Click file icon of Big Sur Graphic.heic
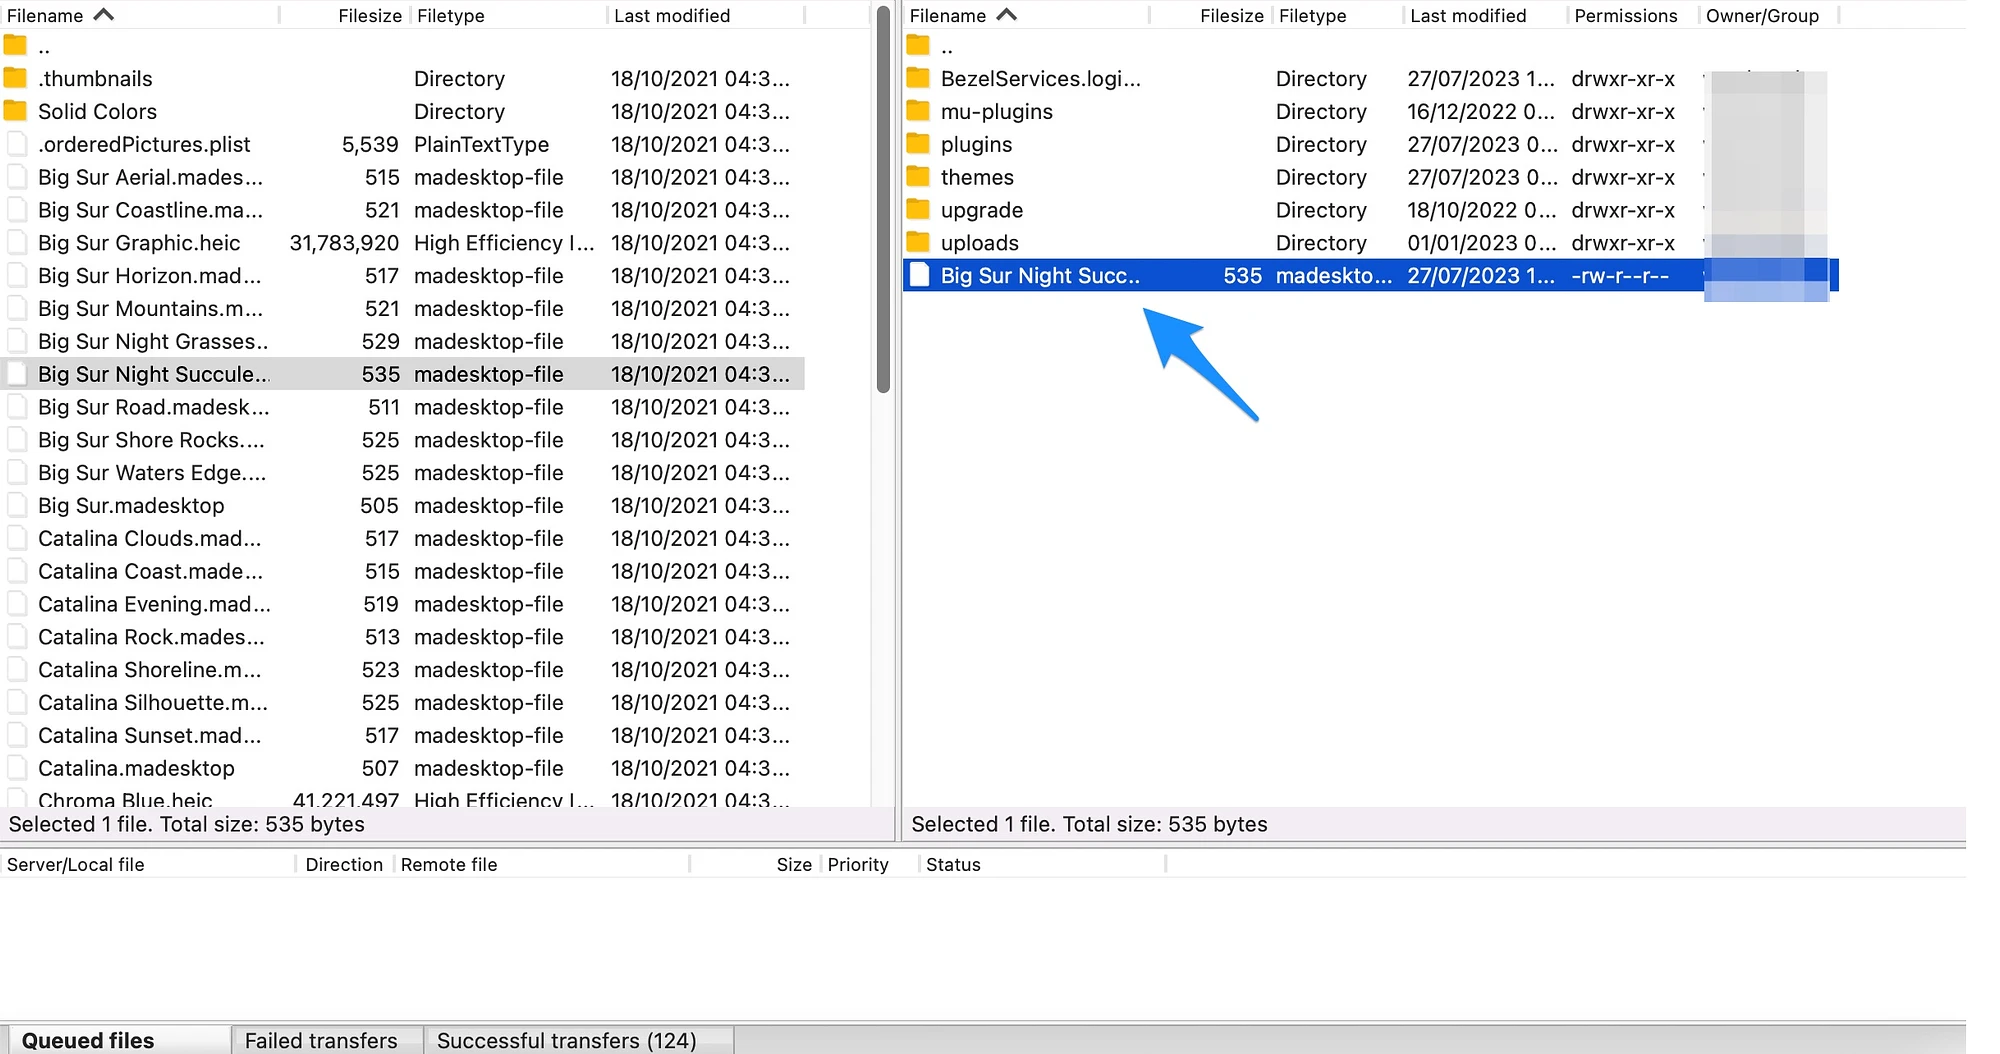The image size is (2000, 1054). (17, 243)
